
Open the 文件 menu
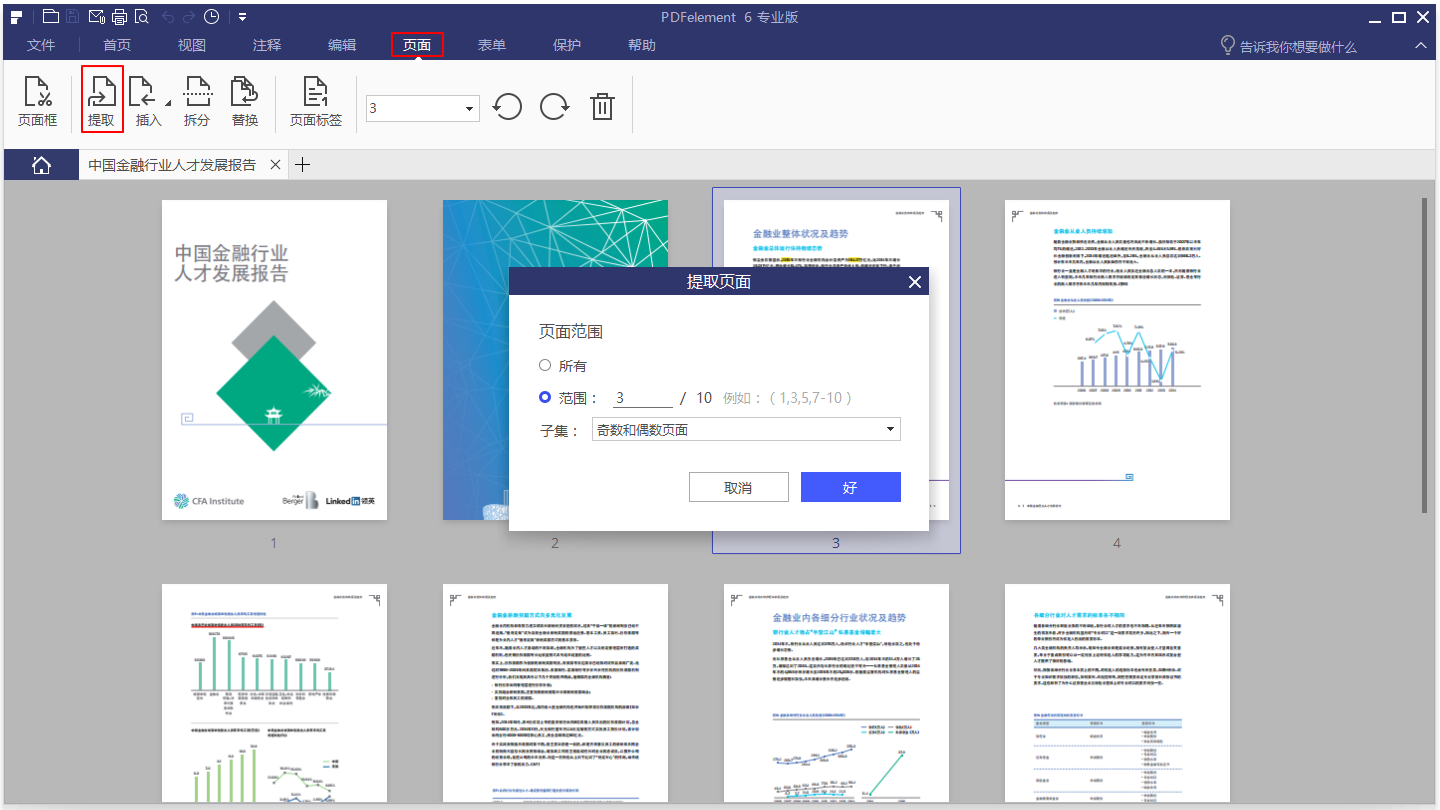pyautogui.click(x=41, y=45)
